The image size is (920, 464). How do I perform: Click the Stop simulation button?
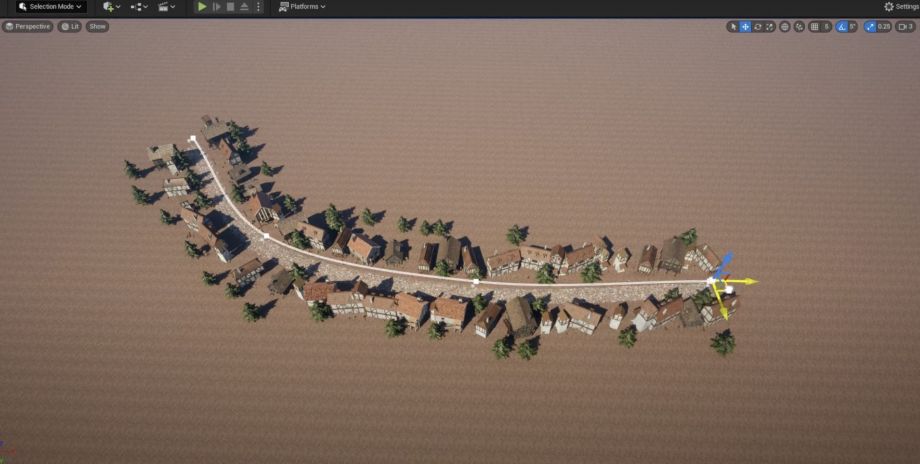231,7
